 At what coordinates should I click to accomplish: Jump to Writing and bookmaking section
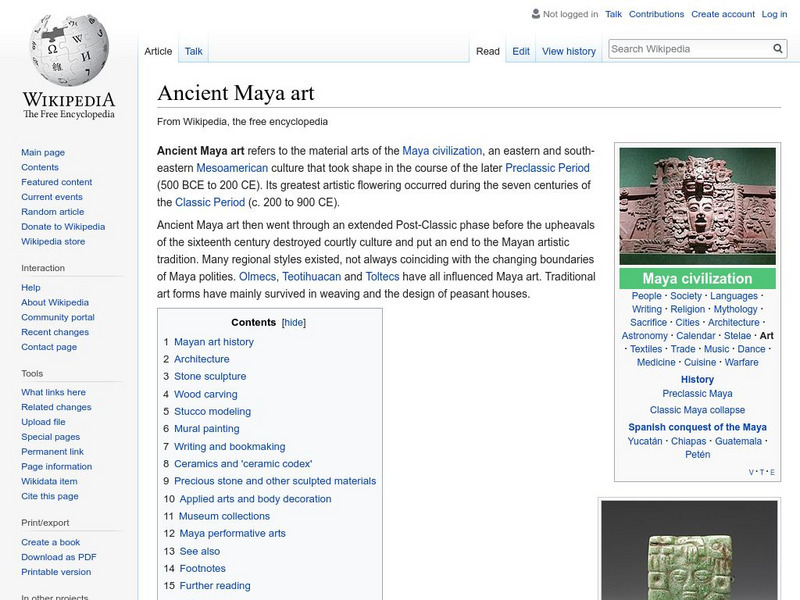point(230,446)
